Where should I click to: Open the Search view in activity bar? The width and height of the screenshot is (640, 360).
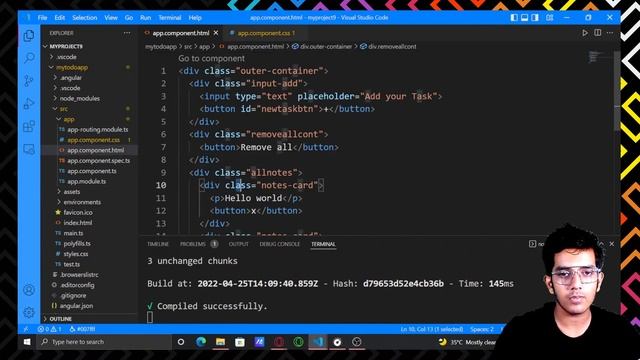[x=29, y=58]
